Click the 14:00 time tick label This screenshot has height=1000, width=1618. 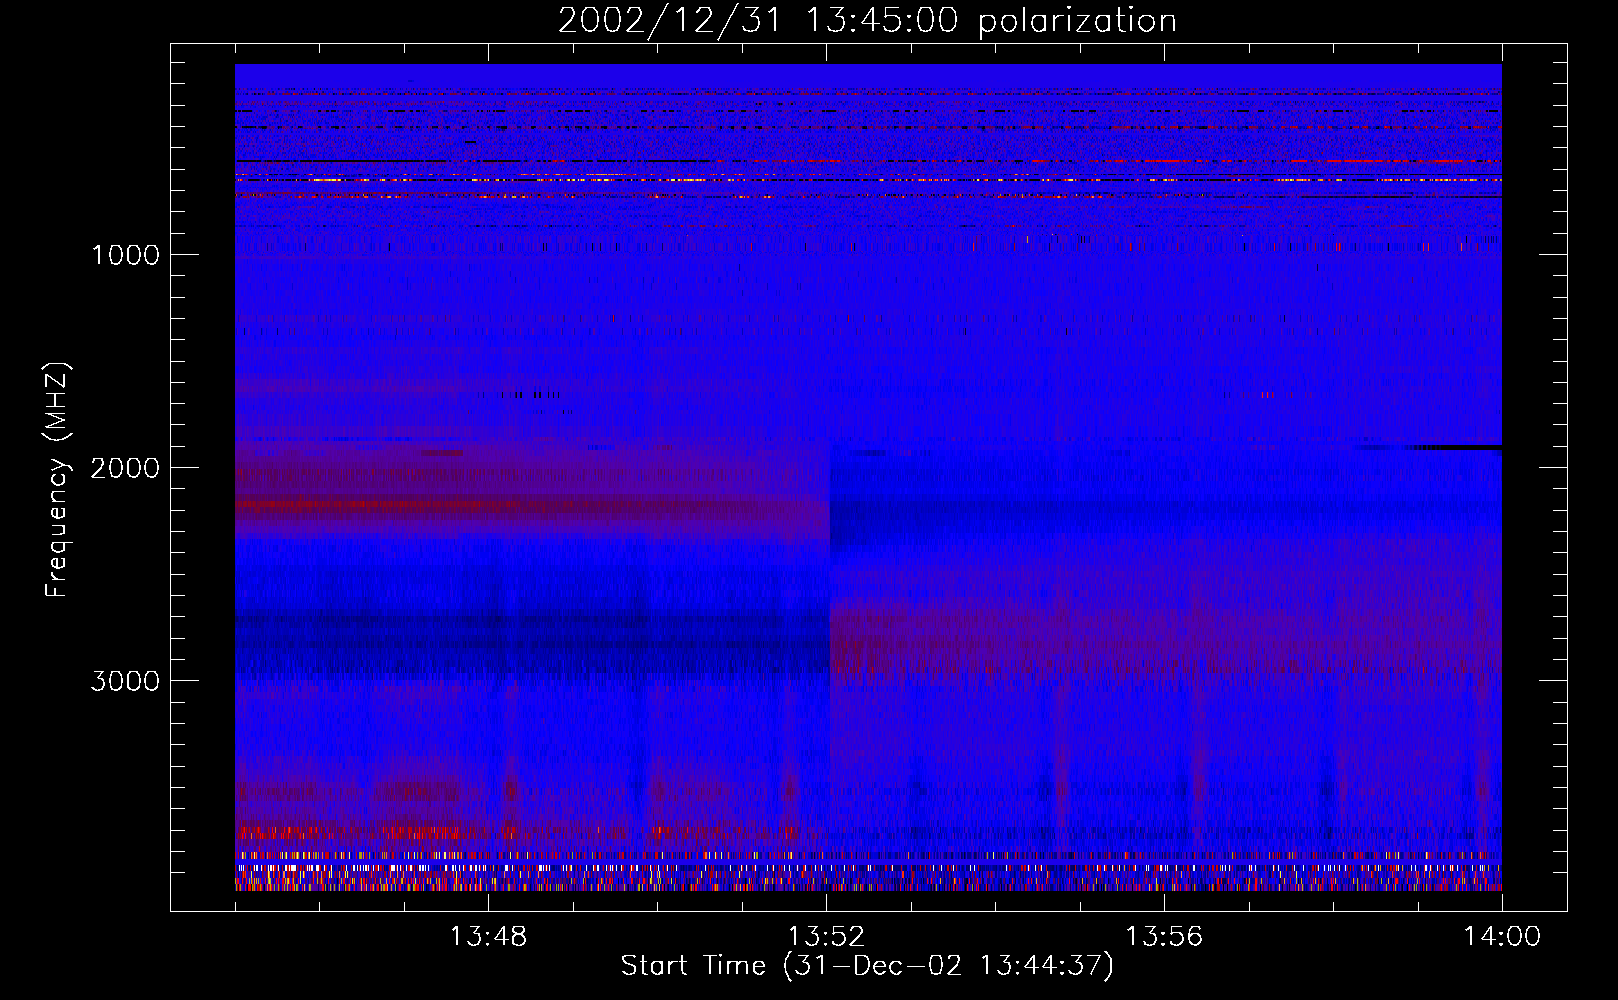[1502, 937]
